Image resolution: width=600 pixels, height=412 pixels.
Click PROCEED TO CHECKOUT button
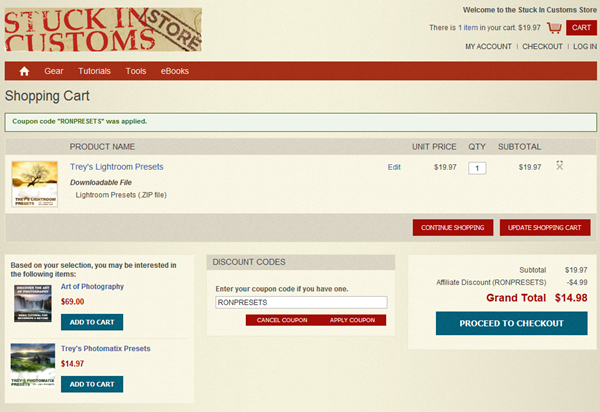click(512, 323)
